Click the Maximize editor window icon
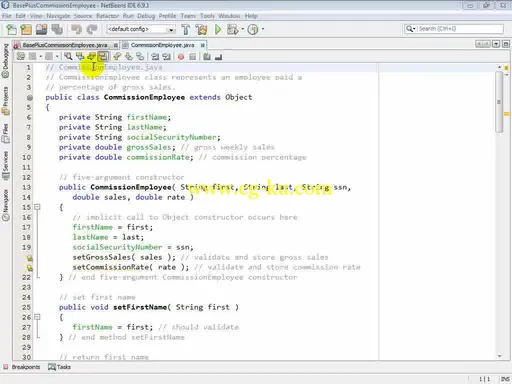Image resolution: width=512 pixels, height=384 pixels. click(x=506, y=44)
